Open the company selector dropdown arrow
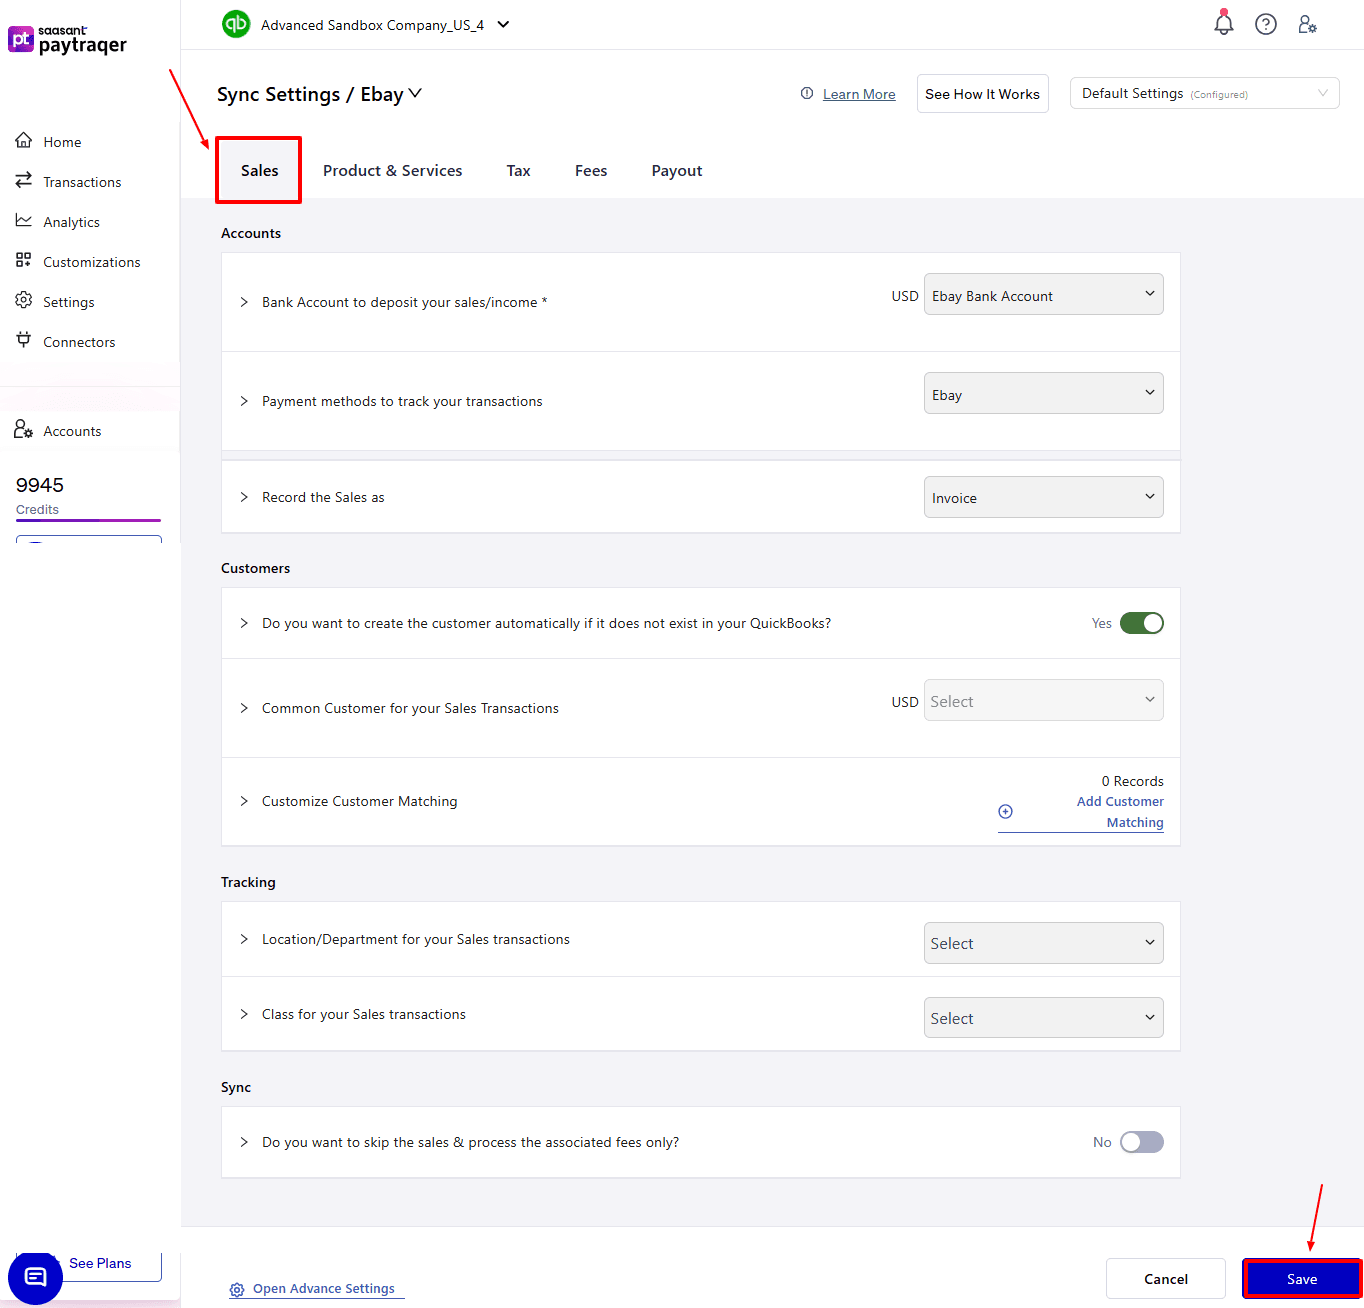The height and width of the screenshot is (1308, 1364). 504,24
